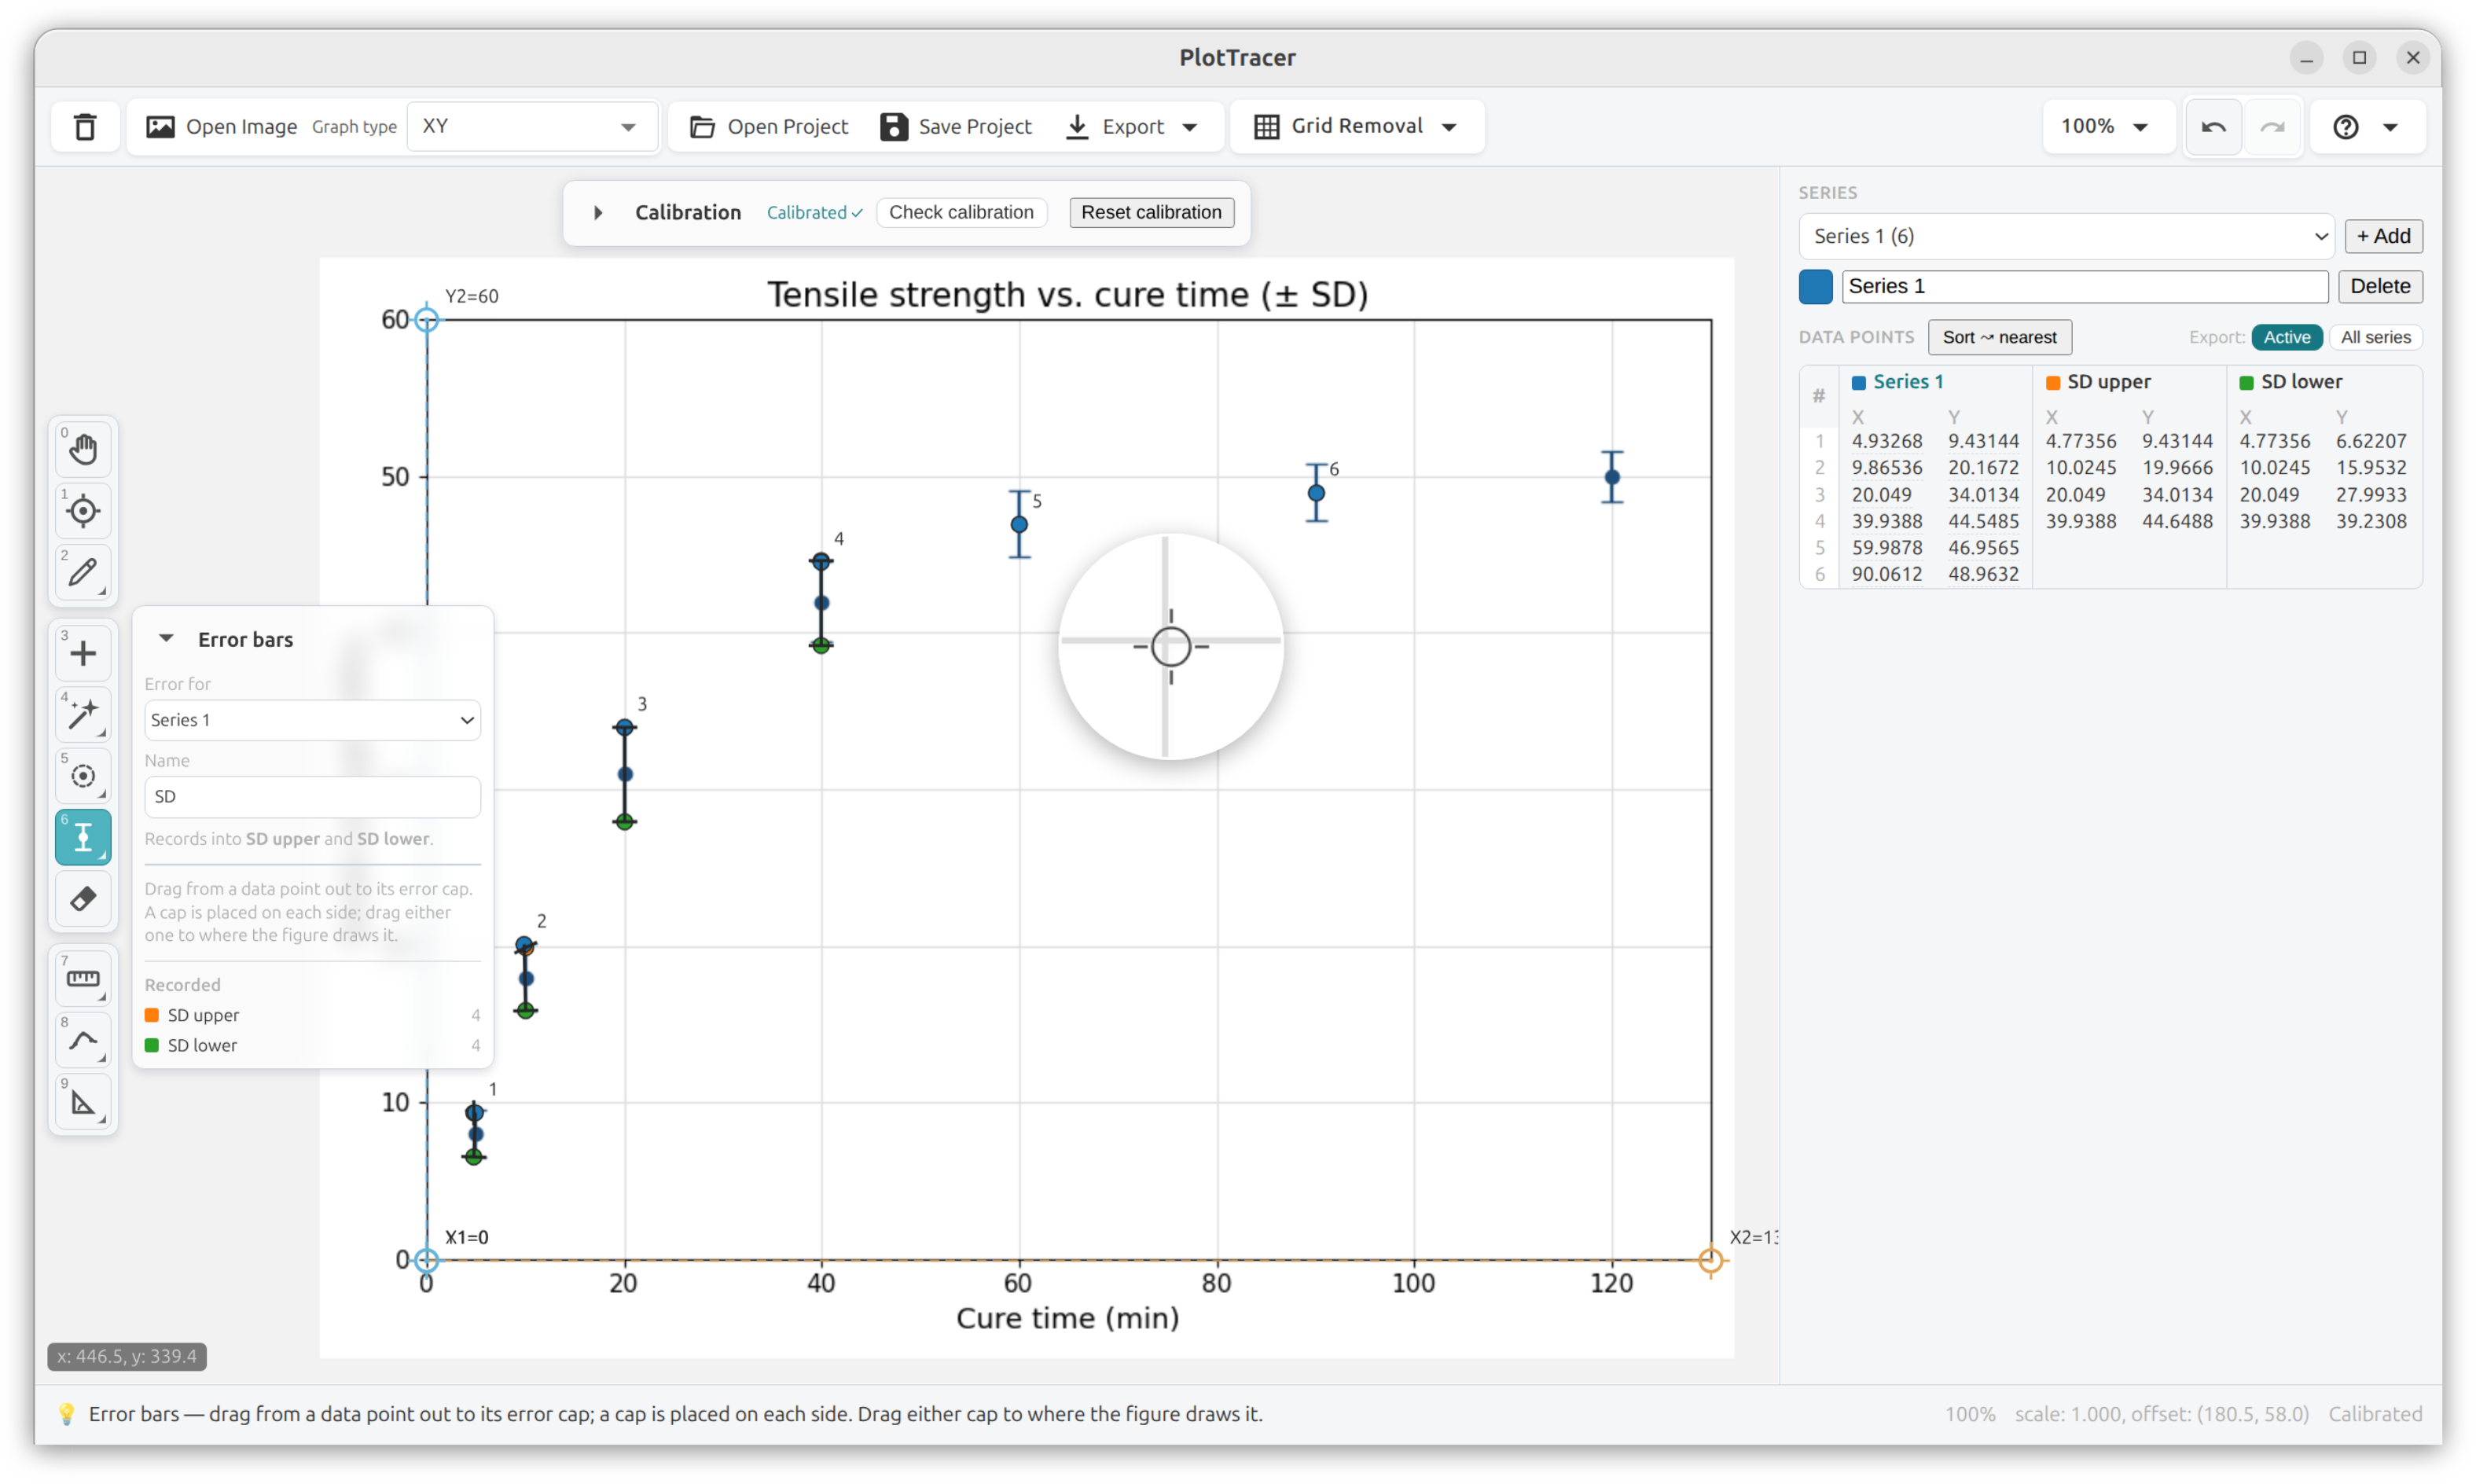Select table cell value 9.43144 under Series 1

1983,441
